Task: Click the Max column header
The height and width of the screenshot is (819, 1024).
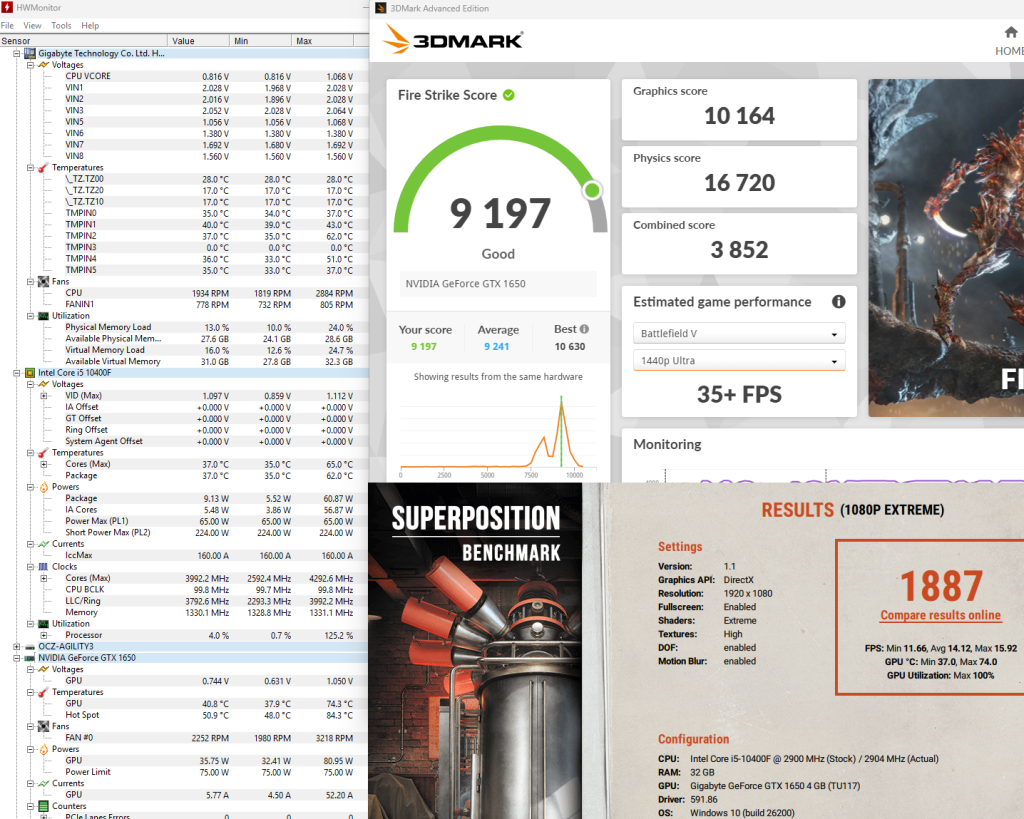Action: (x=322, y=40)
